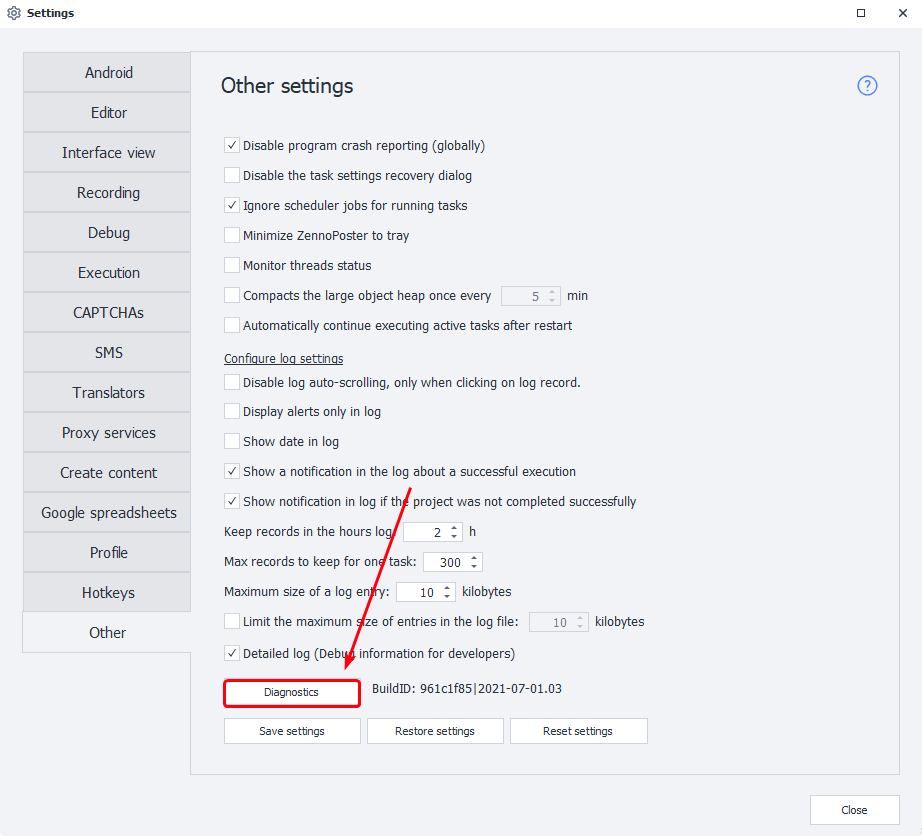Select the Proxy services tab
The width and height of the screenshot is (922, 836).
(108, 433)
